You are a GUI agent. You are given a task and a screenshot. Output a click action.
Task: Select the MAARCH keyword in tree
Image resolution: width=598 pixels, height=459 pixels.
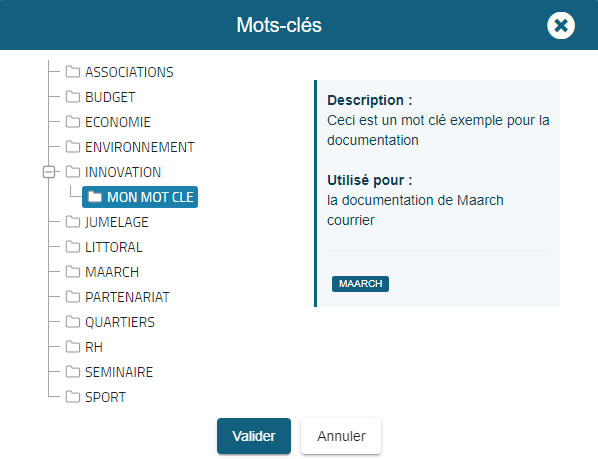(x=112, y=272)
